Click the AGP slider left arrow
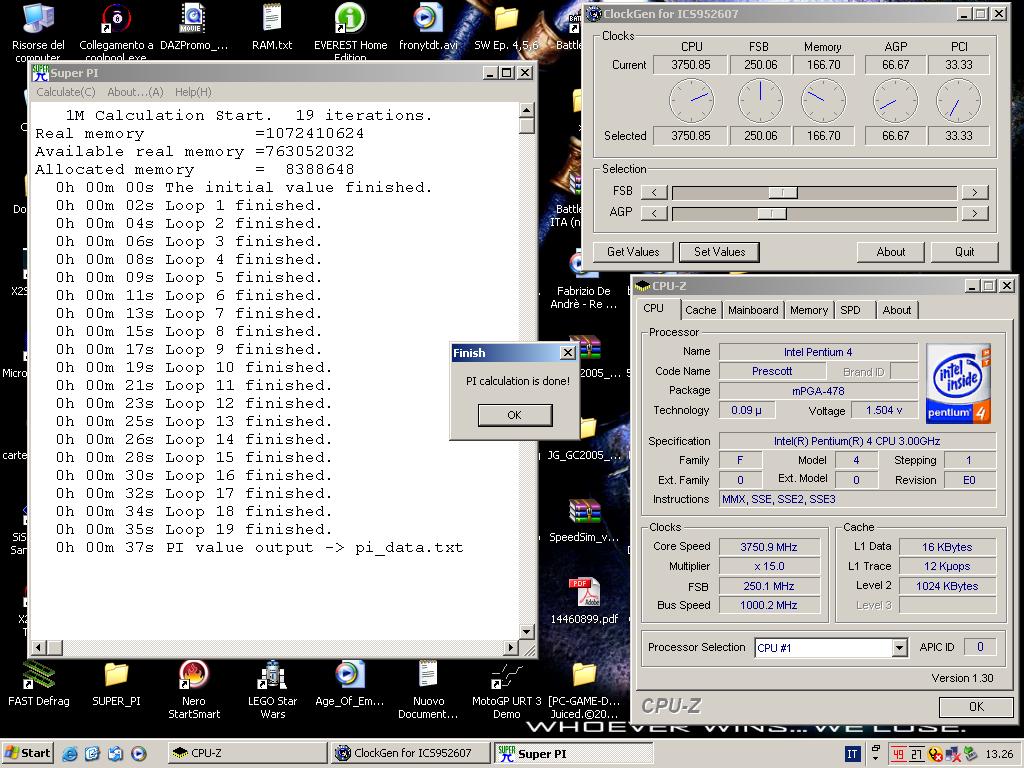Viewport: 1024px width, 768px height. coord(654,213)
